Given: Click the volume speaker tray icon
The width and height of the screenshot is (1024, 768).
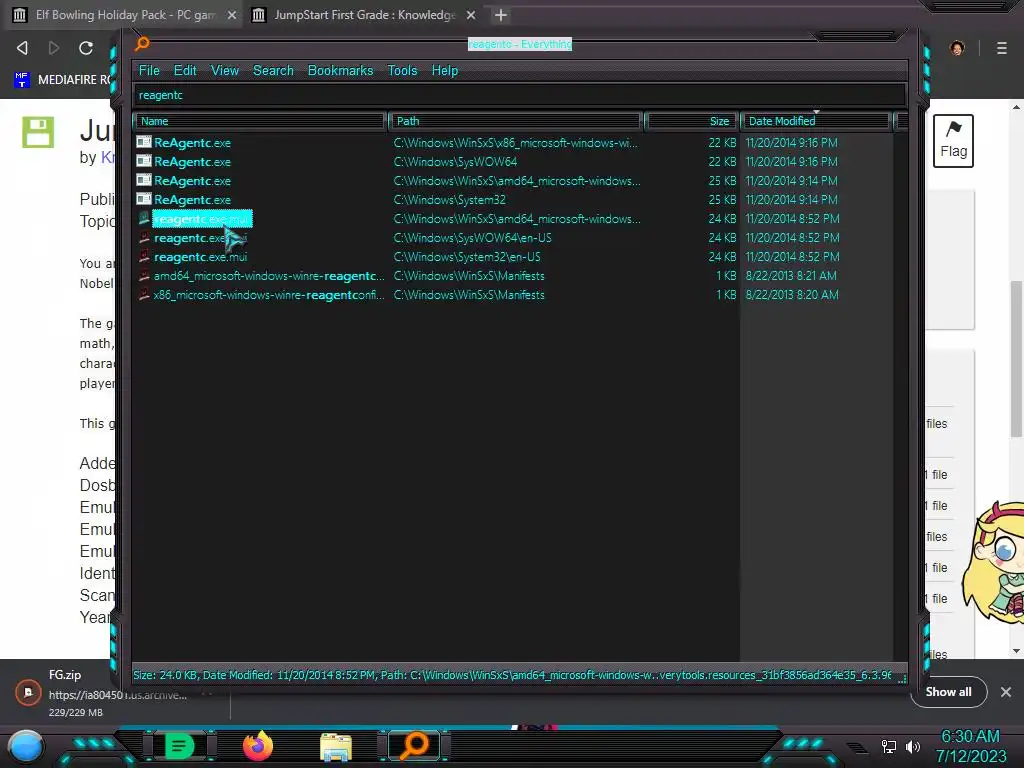Looking at the screenshot, I should [913, 746].
